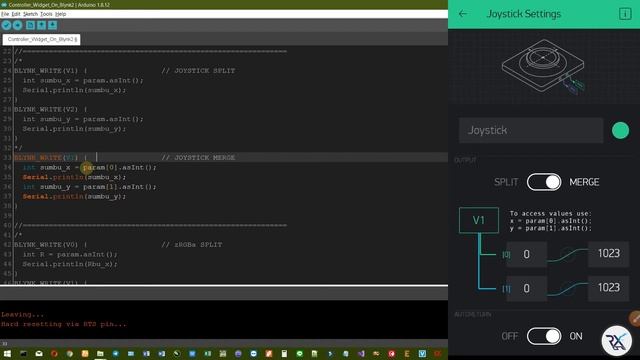The image size is (640, 360).
Task: Click the '// JOYSTICK MERGE' comment
Action: click(198, 158)
